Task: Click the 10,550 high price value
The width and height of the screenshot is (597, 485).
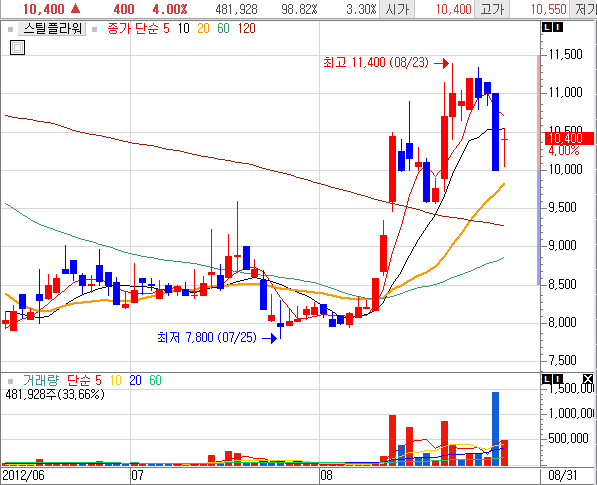Action: click(x=549, y=9)
